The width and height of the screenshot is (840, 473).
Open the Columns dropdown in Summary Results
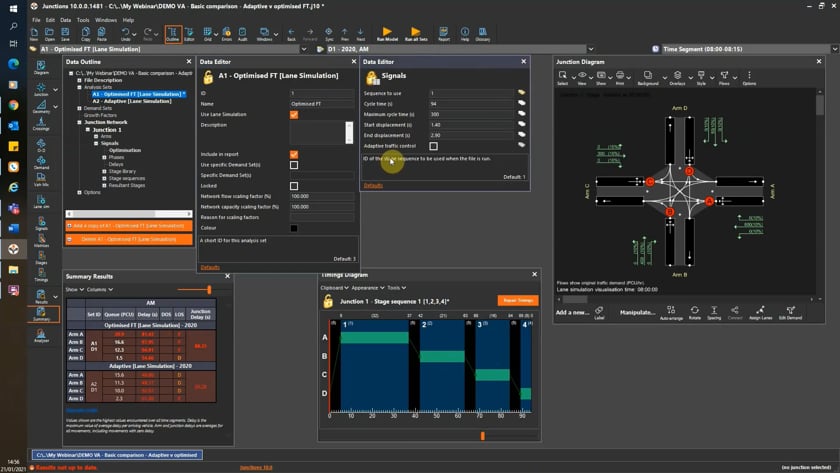coord(98,289)
